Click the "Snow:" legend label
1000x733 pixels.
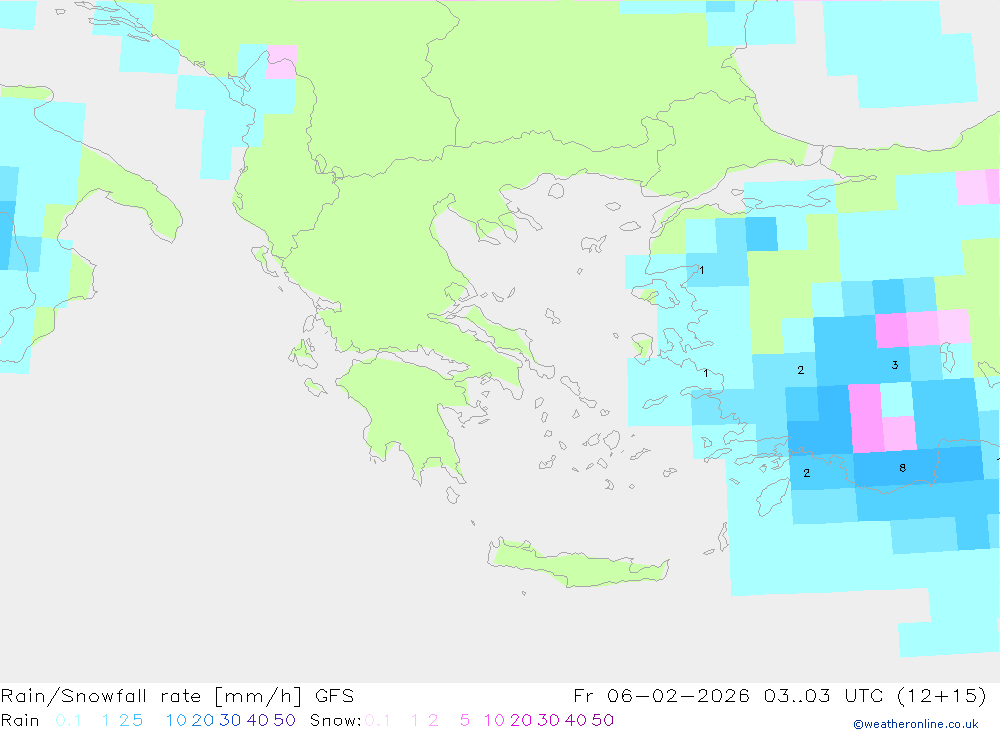click(335, 720)
